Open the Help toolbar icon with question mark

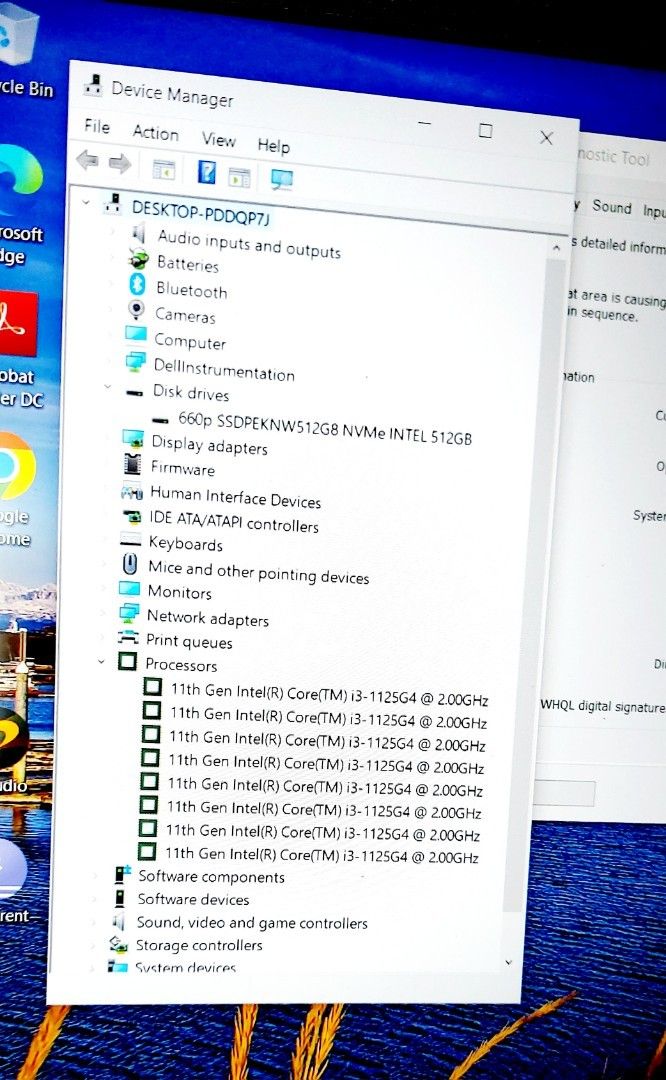coord(206,173)
